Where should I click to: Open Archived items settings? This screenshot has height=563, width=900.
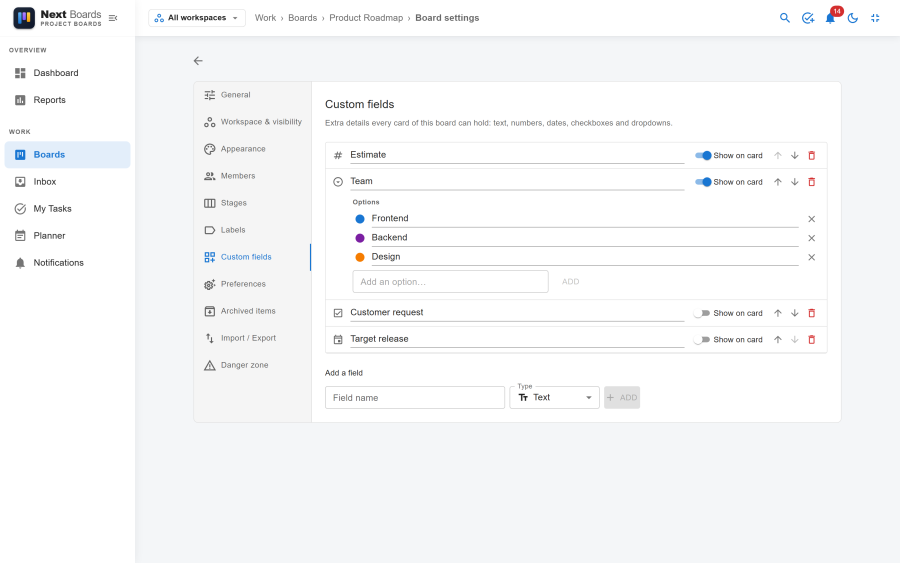pos(253,311)
